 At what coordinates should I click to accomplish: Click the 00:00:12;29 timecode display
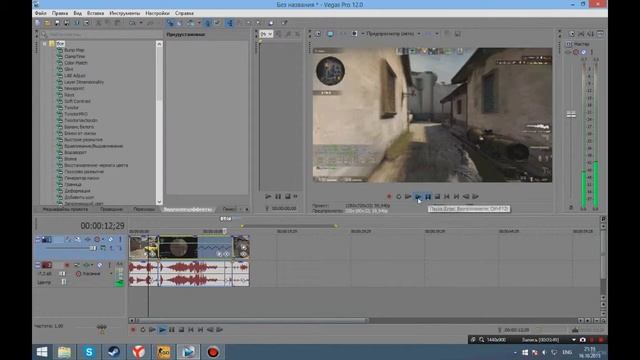coord(102,226)
